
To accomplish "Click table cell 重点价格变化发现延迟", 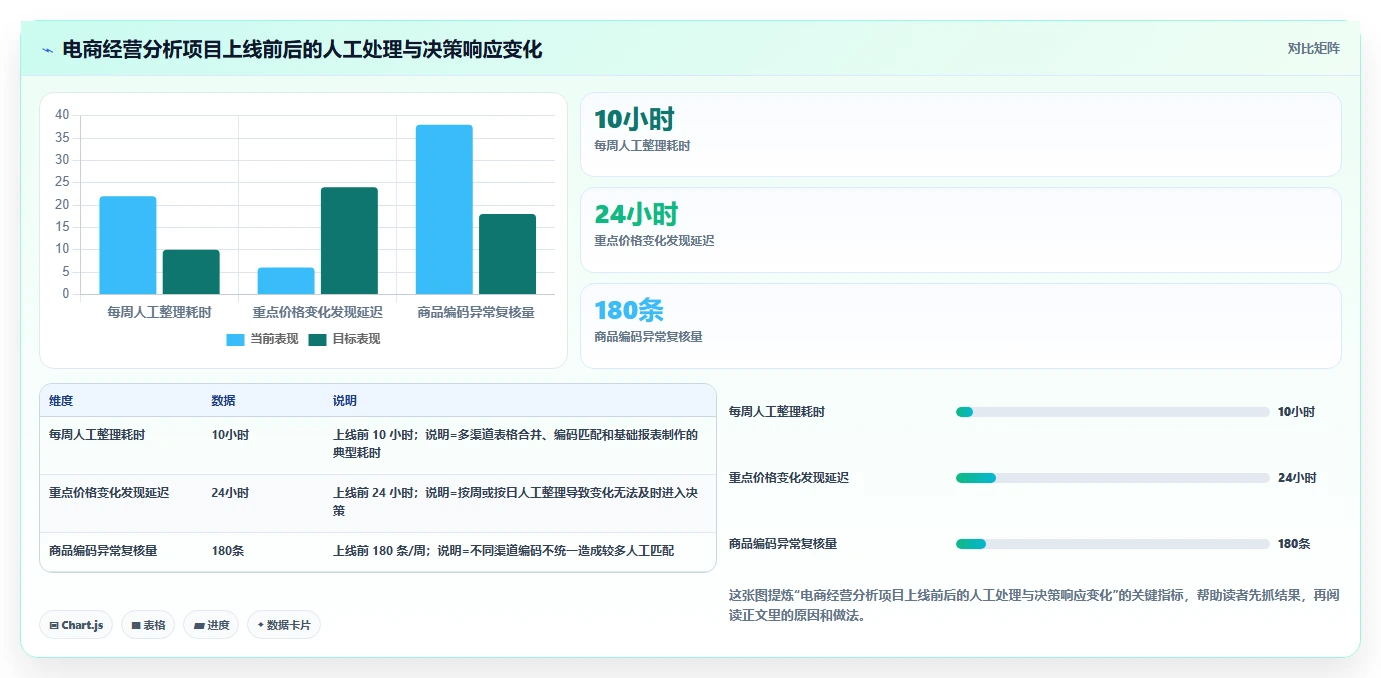I will pos(109,493).
